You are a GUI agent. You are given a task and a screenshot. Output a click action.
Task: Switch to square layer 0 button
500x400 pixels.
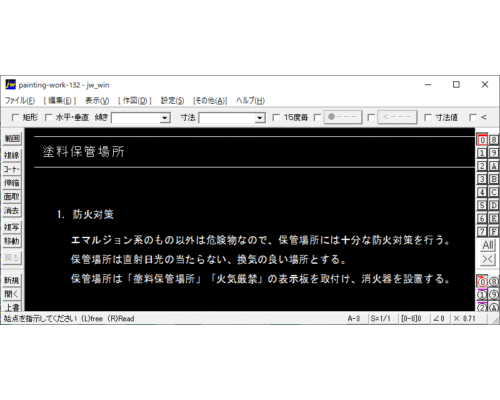482,140
